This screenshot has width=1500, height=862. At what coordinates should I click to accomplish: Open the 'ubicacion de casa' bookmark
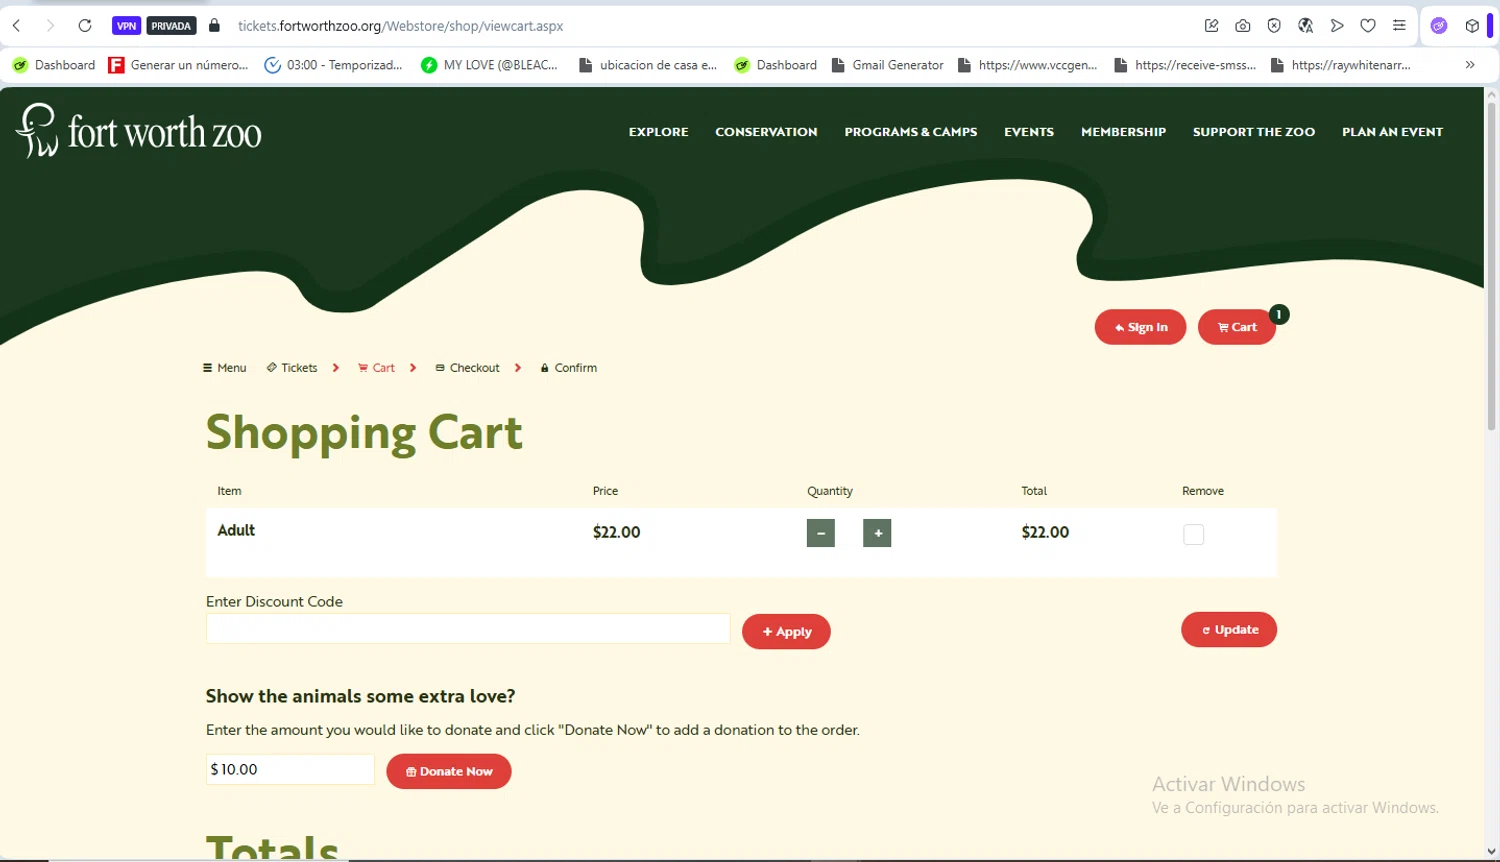pyautogui.click(x=649, y=65)
